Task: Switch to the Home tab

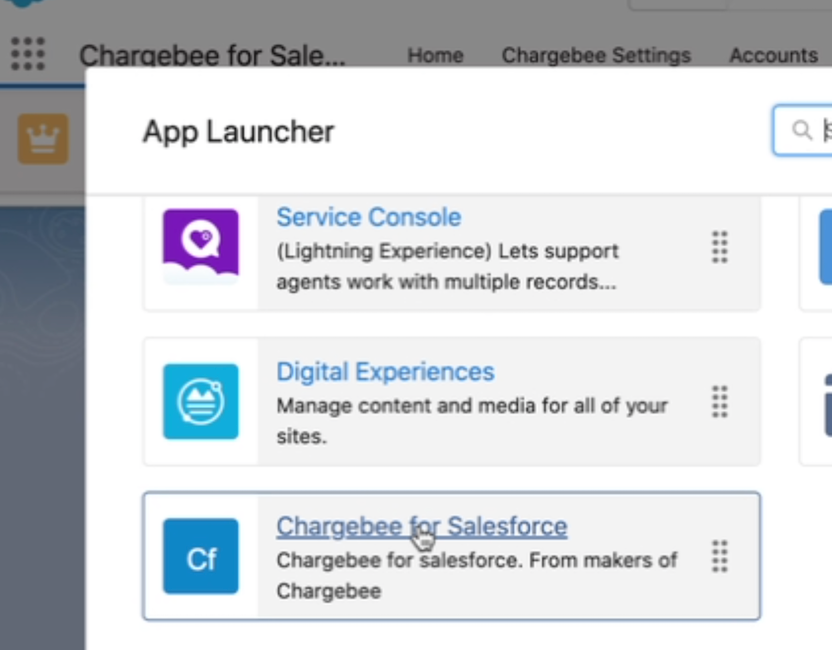Action: pyautogui.click(x=435, y=55)
